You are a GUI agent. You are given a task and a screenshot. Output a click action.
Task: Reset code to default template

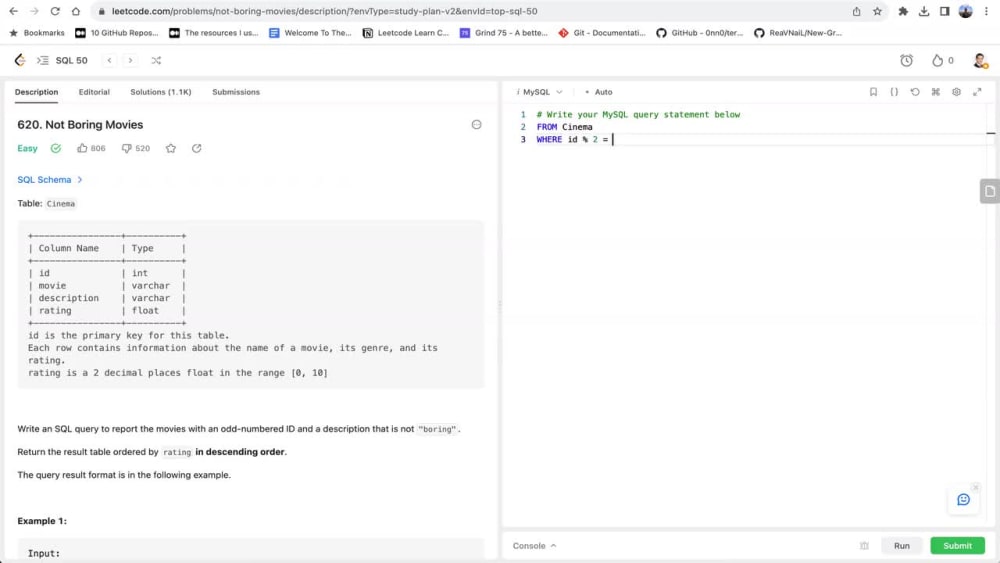pos(915,92)
